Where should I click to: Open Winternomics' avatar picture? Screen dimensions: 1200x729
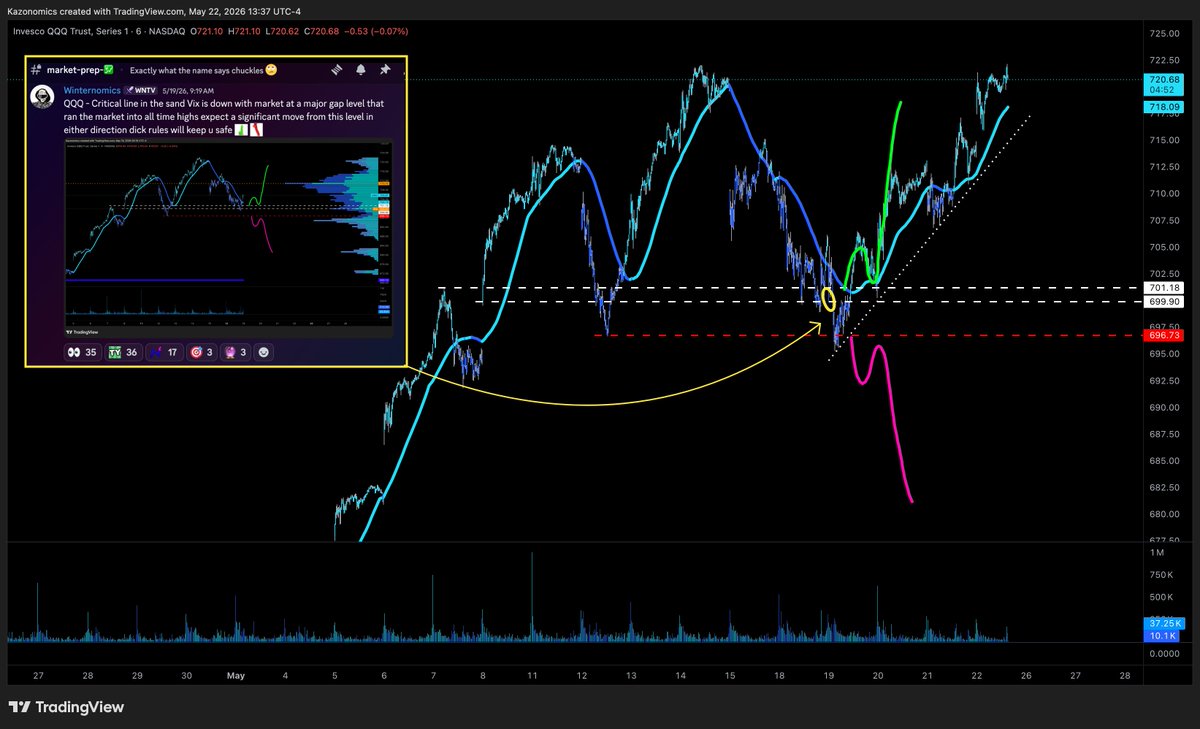coord(43,96)
